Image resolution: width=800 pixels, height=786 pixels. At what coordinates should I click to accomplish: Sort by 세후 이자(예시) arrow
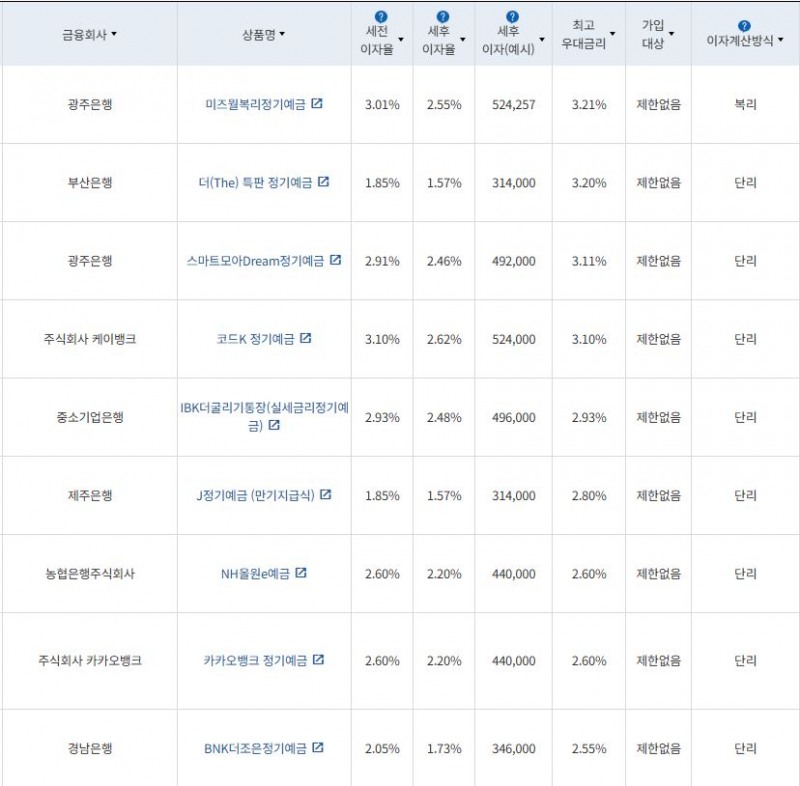click(x=542, y=40)
